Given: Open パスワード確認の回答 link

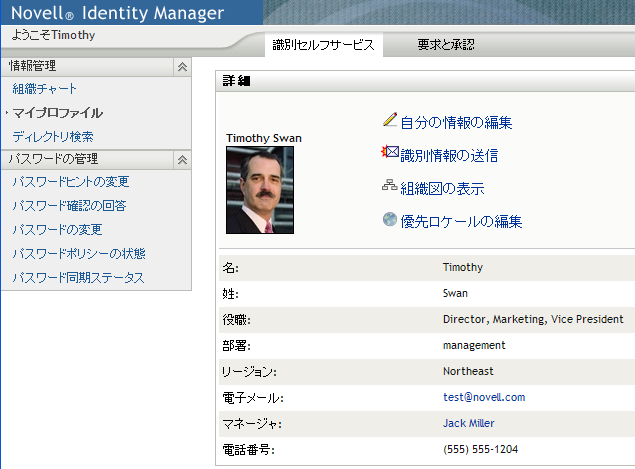Looking at the screenshot, I should coord(69,206).
